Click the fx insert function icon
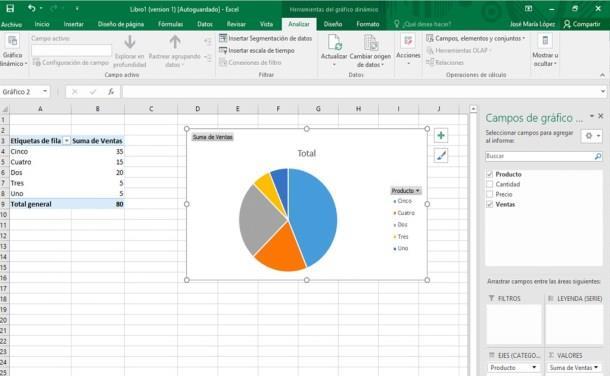Image resolution: width=610 pixels, height=376 pixels. pos(111,92)
